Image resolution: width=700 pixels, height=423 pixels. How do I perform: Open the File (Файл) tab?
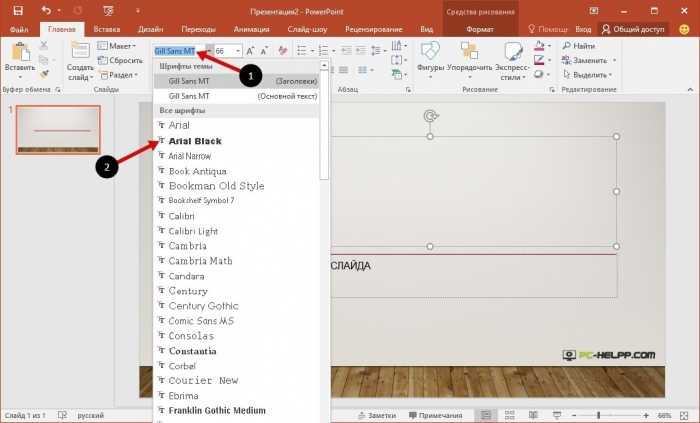[x=19, y=29]
